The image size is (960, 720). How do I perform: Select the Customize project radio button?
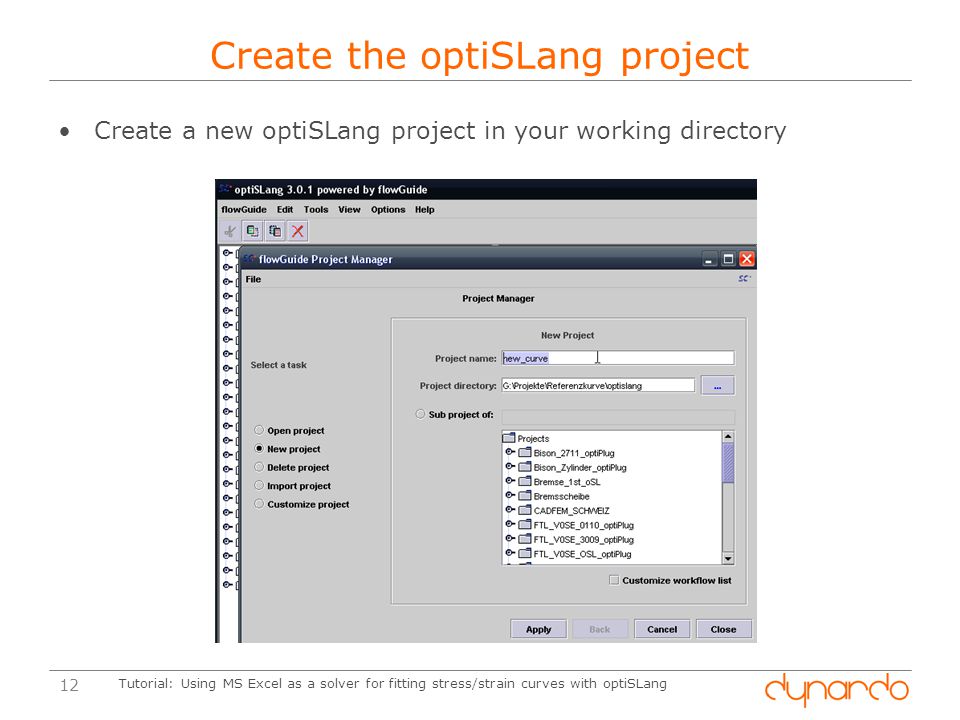259,503
